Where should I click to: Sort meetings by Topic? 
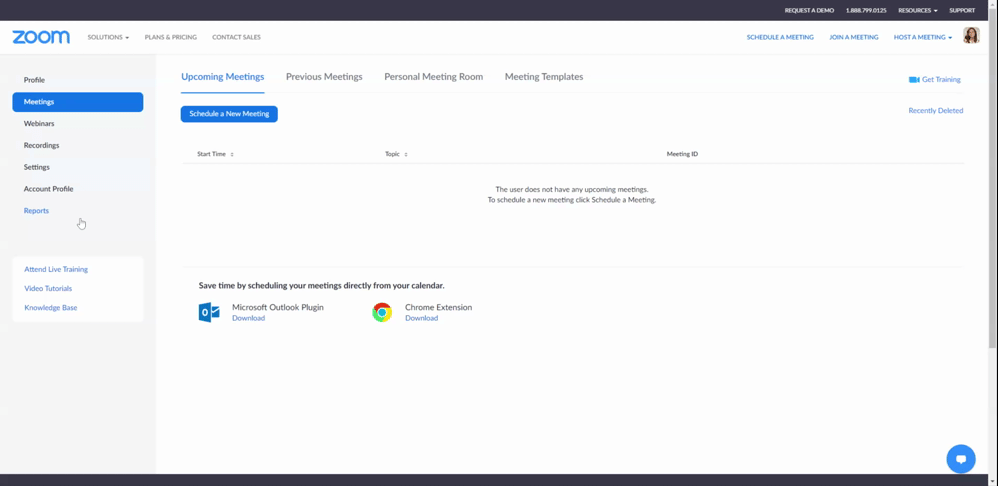[396, 154]
